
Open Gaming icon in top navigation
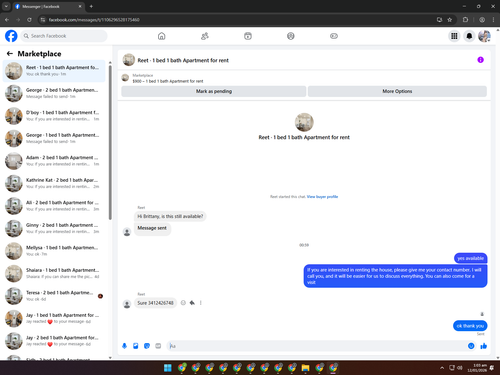tap(334, 36)
